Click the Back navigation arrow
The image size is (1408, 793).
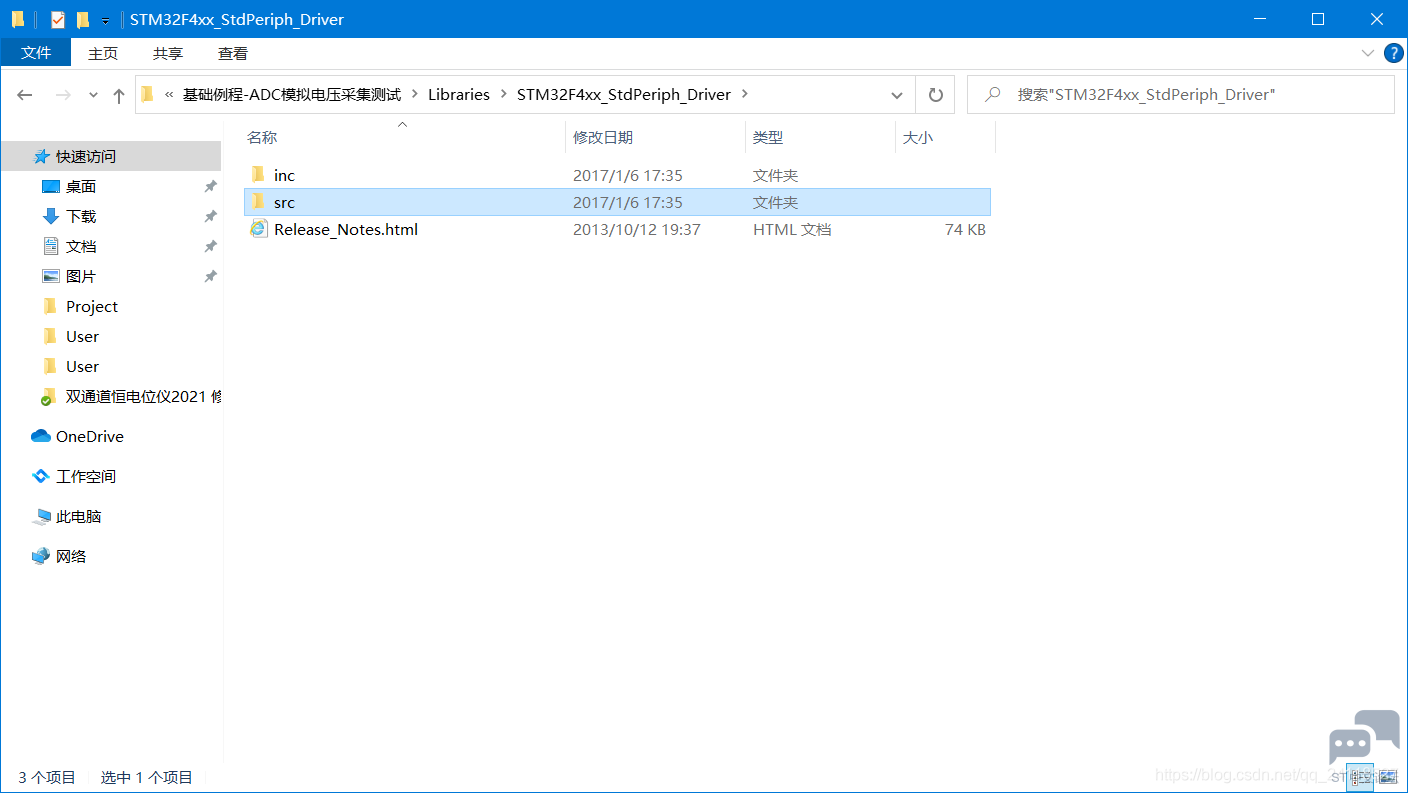(x=25, y=95)
